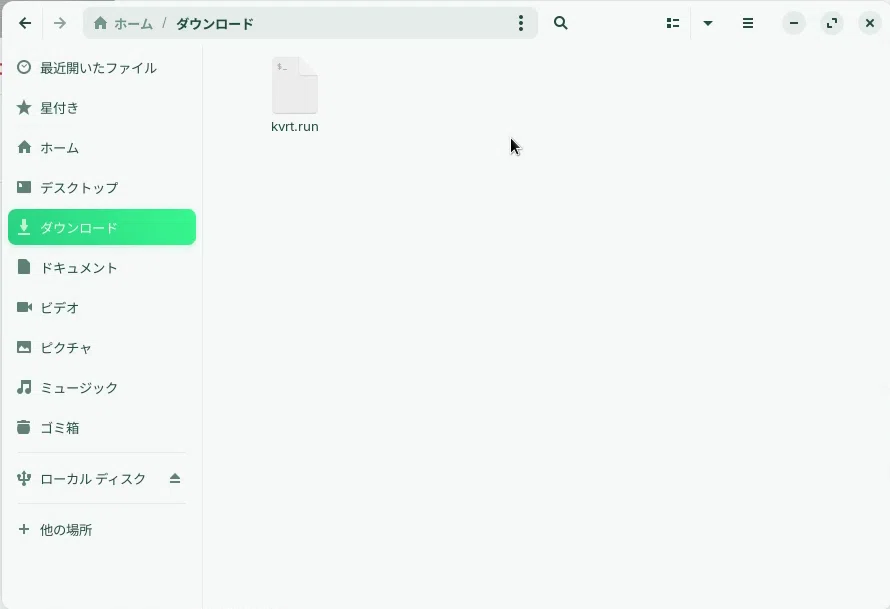Click the star icon beside 星付き

click(24, 107)
